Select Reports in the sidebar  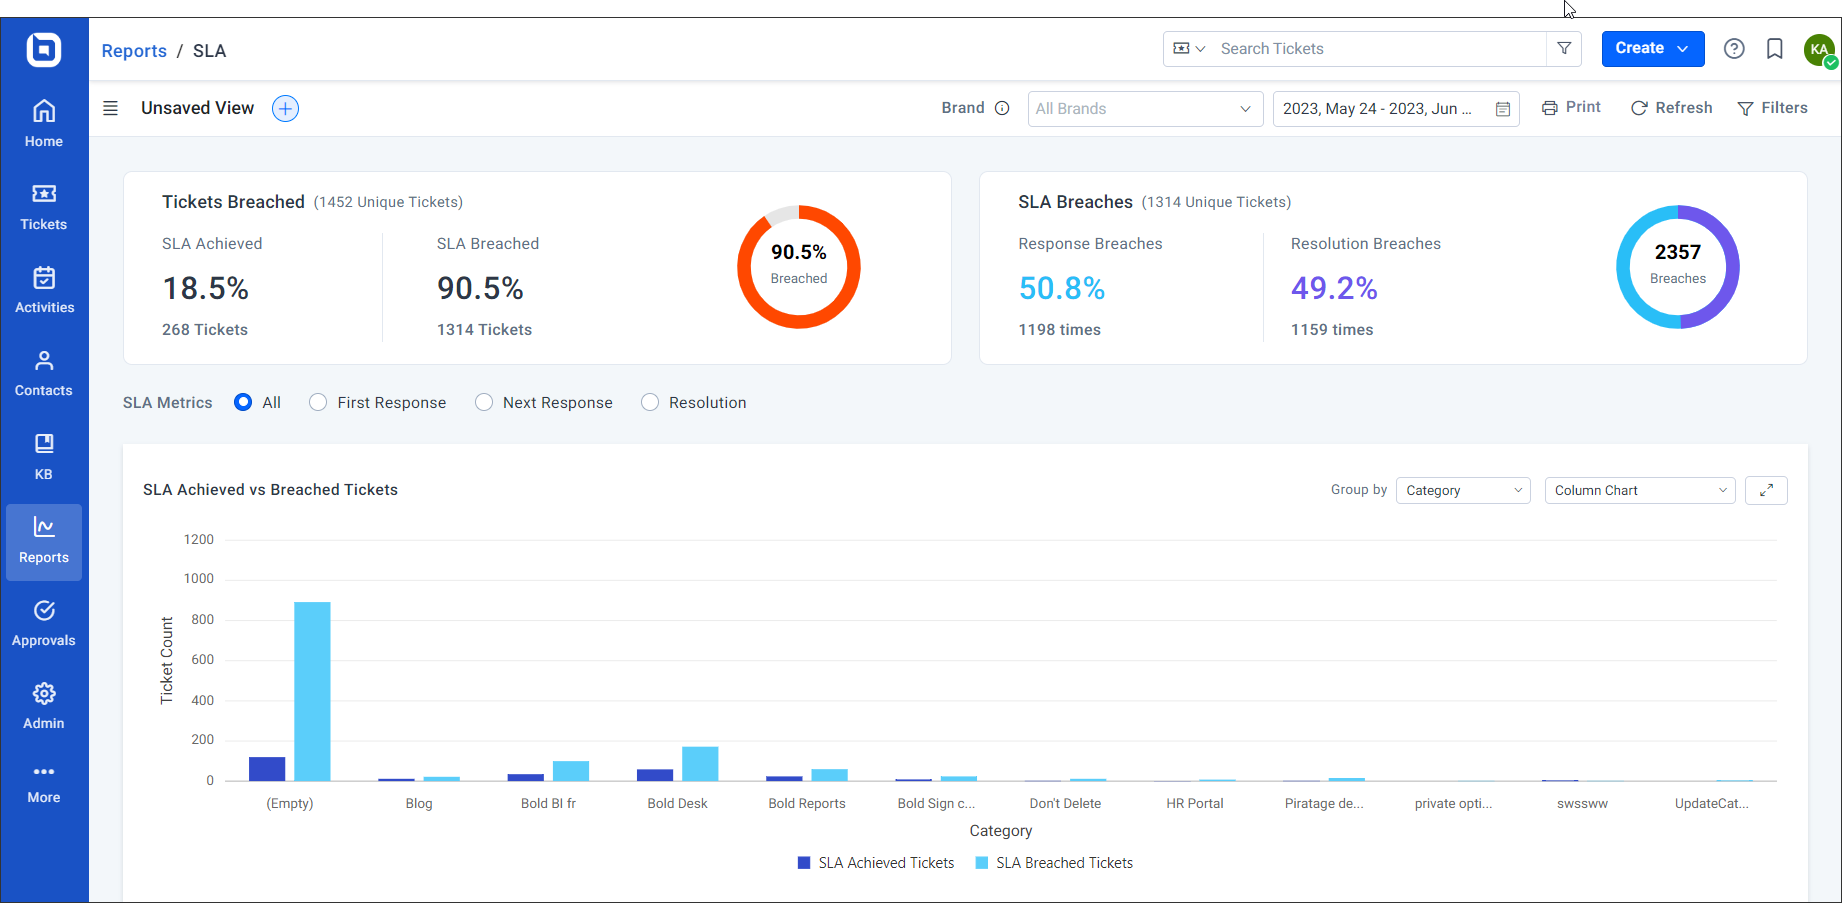click(x=44, y=541)
